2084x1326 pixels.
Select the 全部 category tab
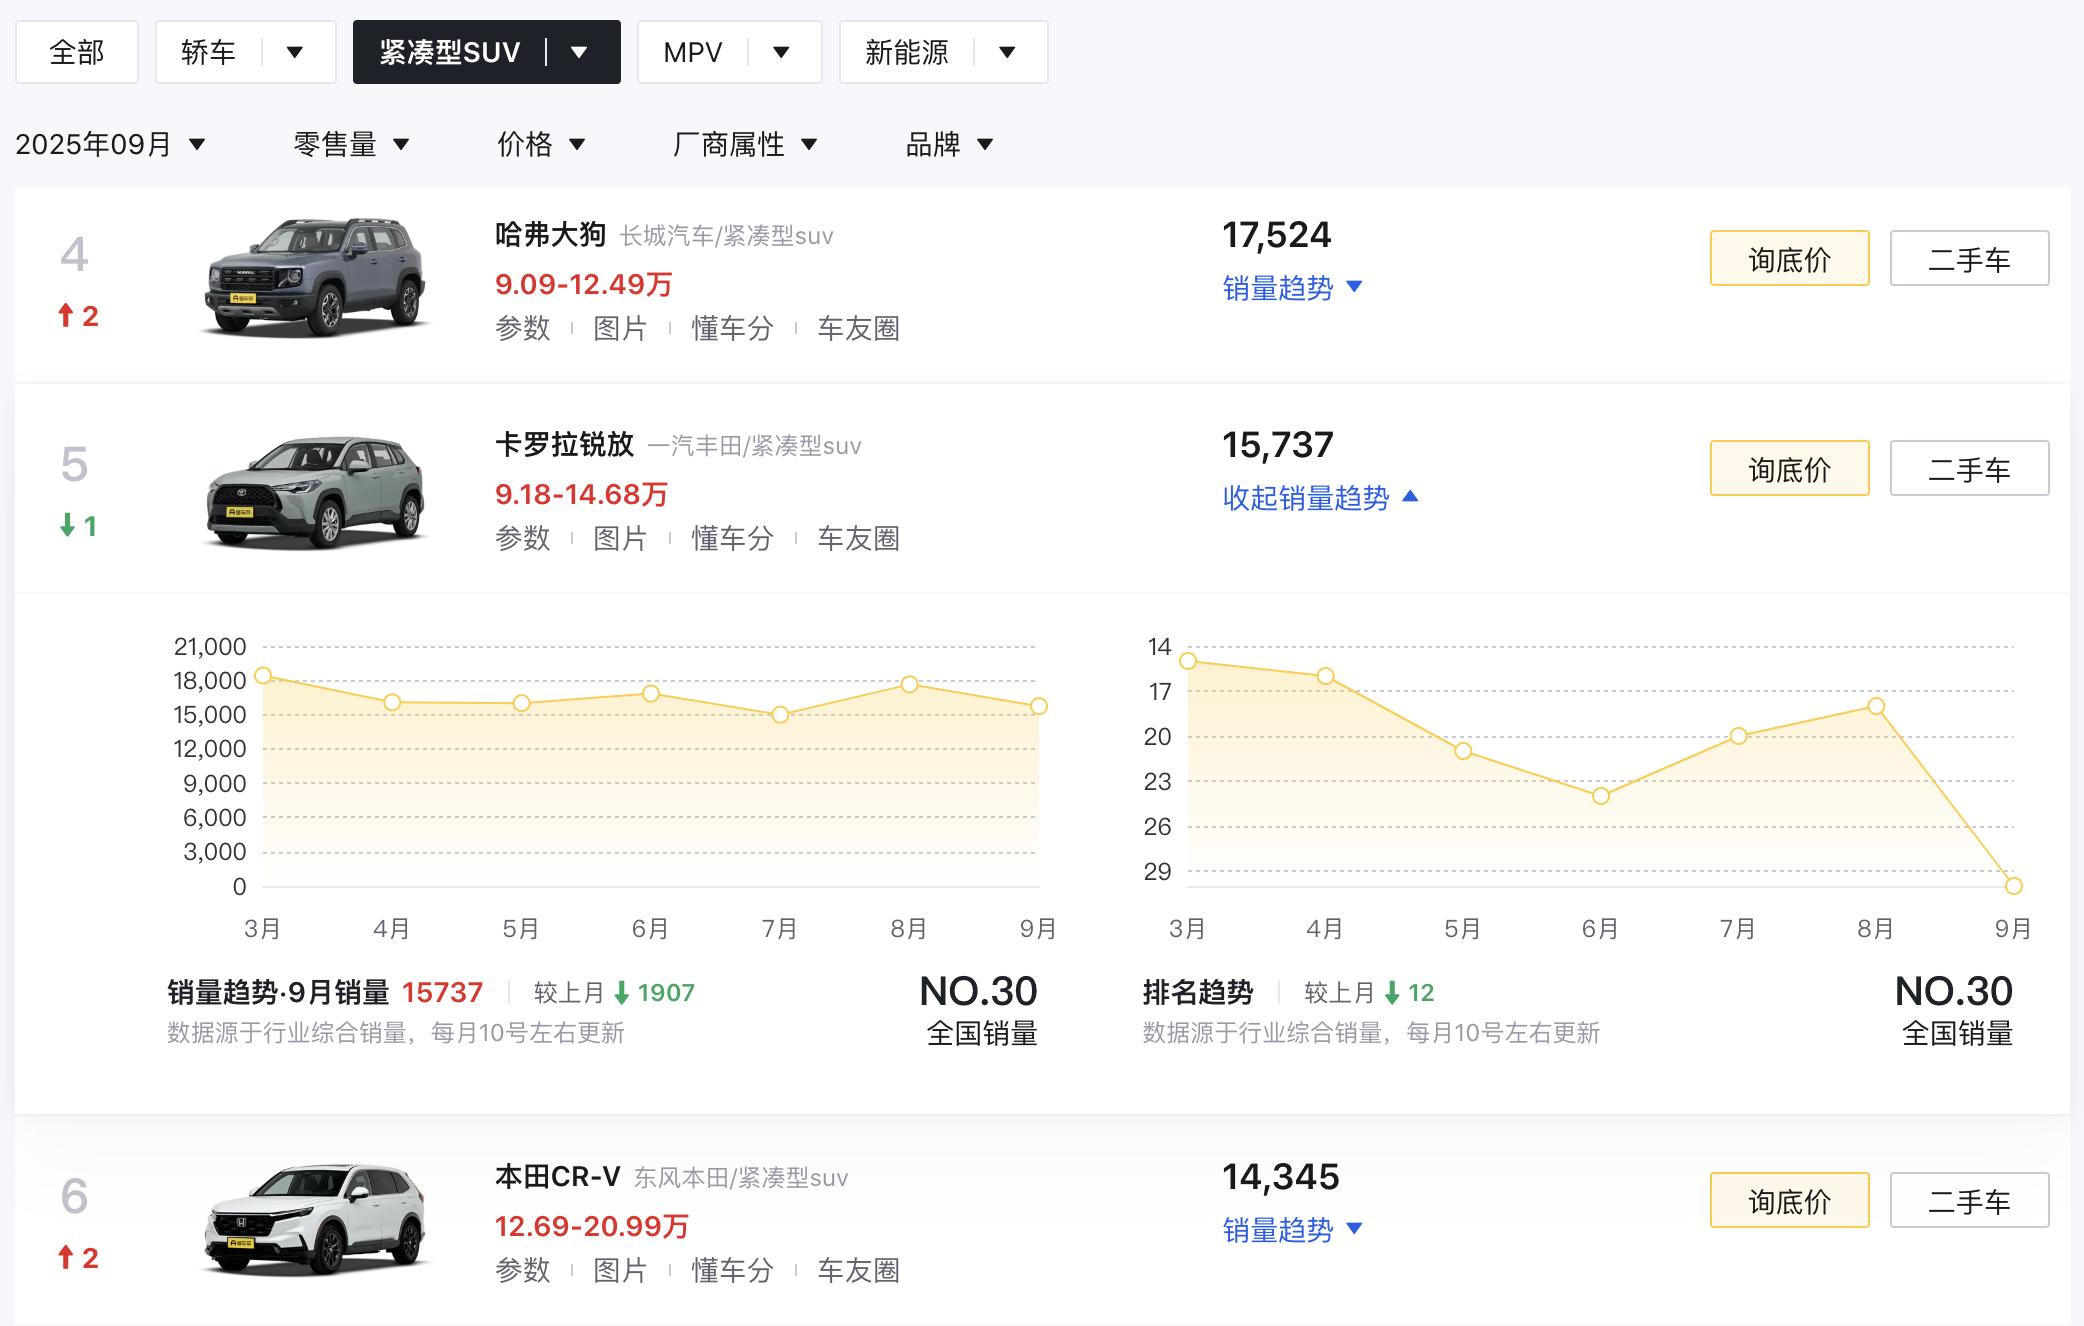coord(77,52)
